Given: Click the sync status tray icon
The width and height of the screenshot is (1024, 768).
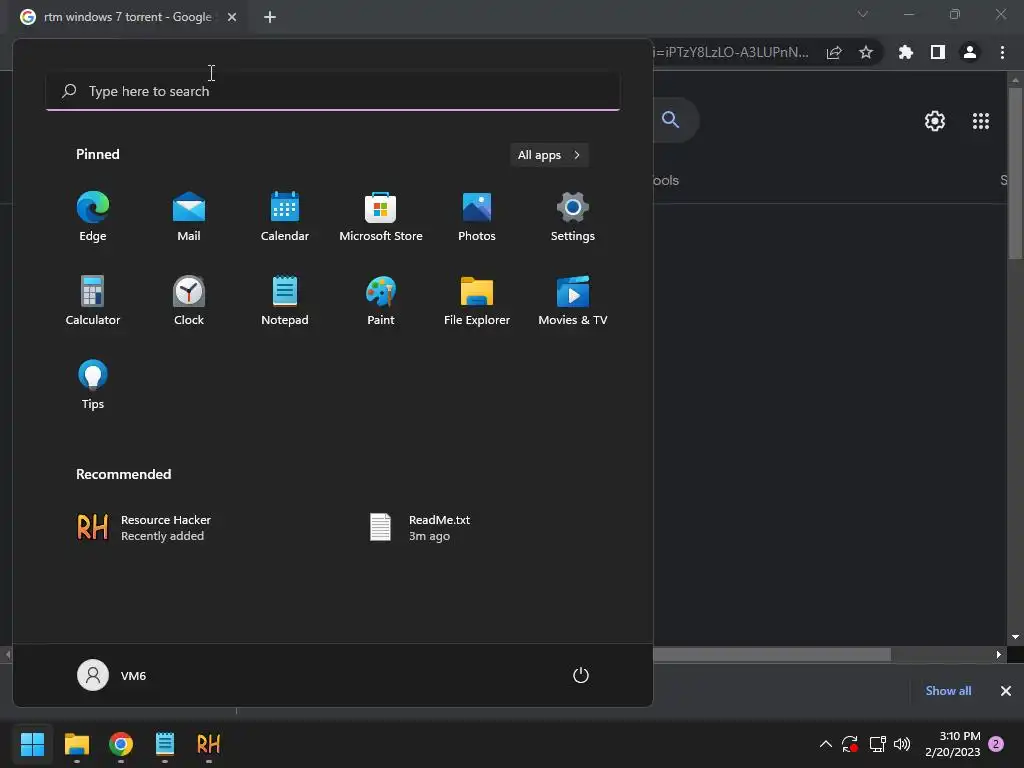Looking at the screenshot, I should click(x=850, y=744).
